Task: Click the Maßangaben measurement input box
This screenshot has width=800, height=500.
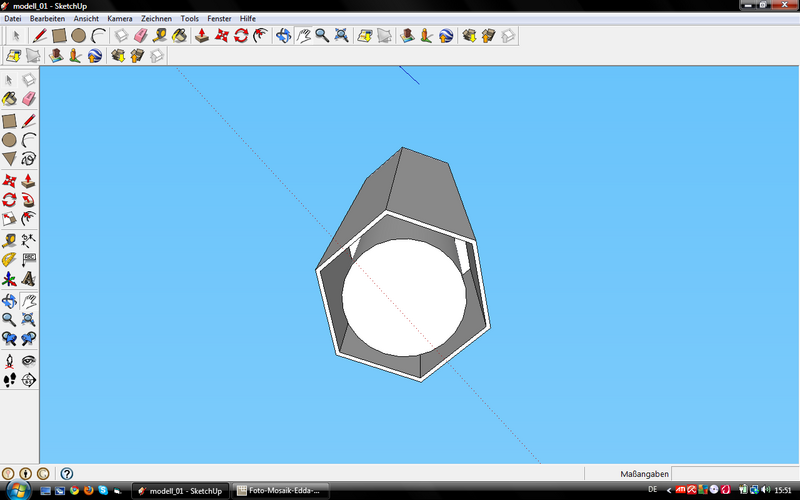Action: [x=735, y=473]
